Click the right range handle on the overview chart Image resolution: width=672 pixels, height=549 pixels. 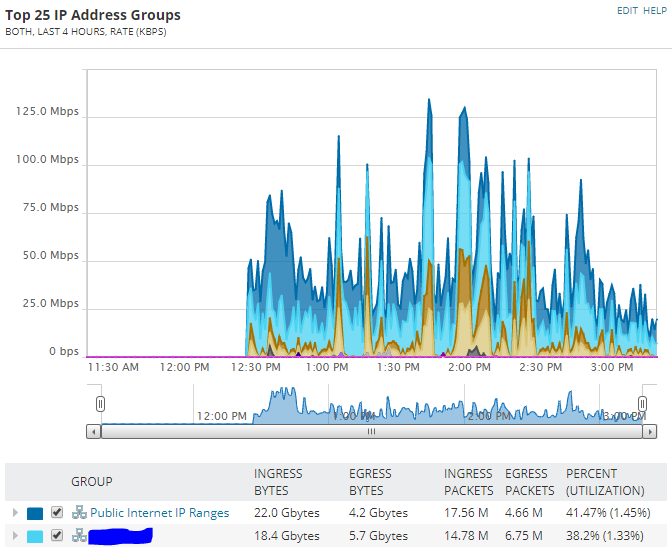(x=642, y=404)
